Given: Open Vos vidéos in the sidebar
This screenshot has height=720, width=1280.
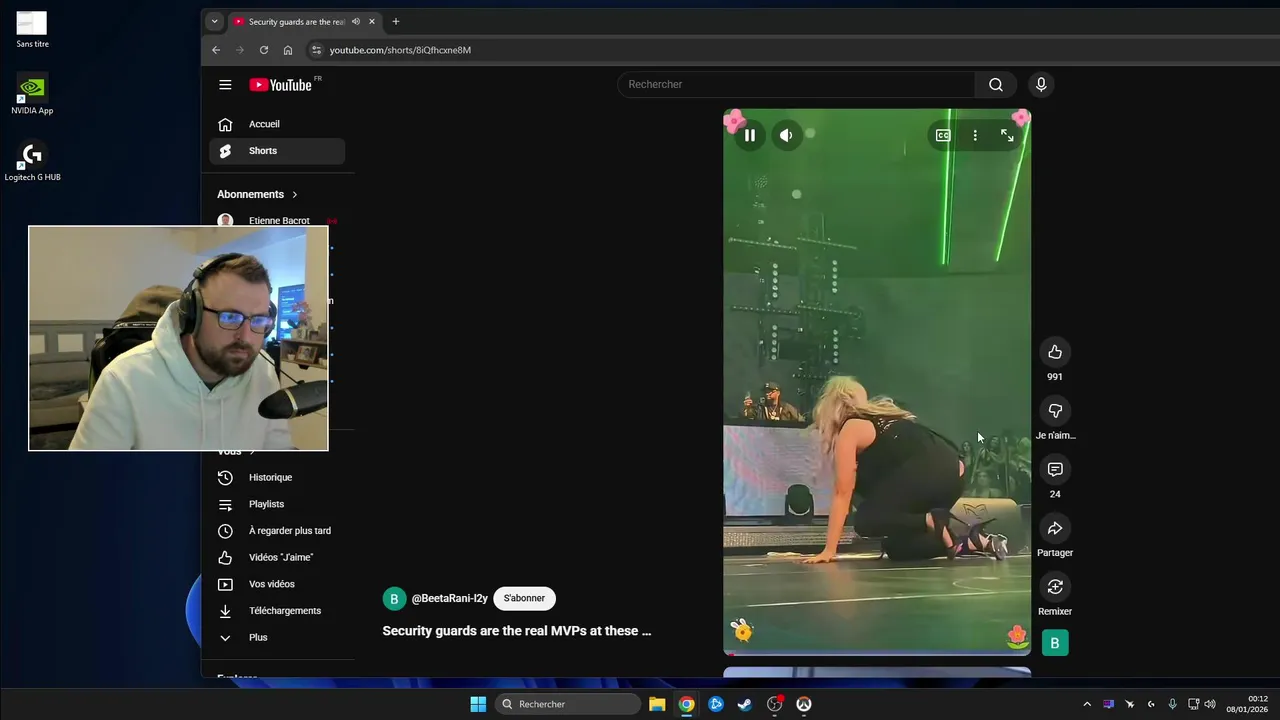Looking at the screenshot, I should pyautogui.click(x=277, y=584).
